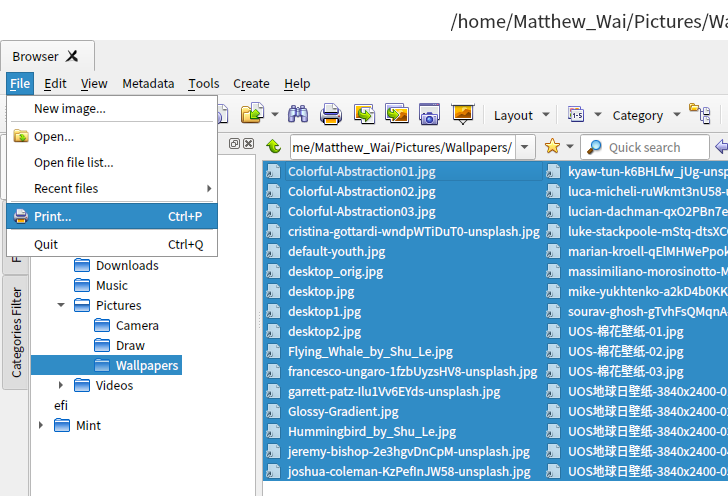Select Print... in the File menu
728x496 pixels.
(x=112, y=216)
